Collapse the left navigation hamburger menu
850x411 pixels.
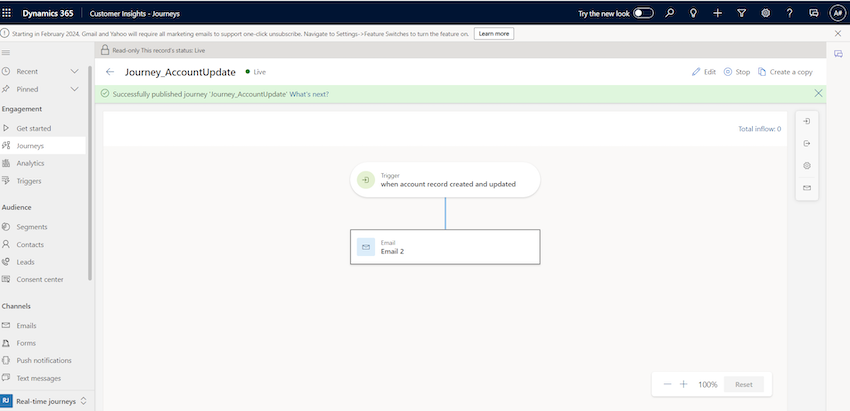[x=6, y=53]
